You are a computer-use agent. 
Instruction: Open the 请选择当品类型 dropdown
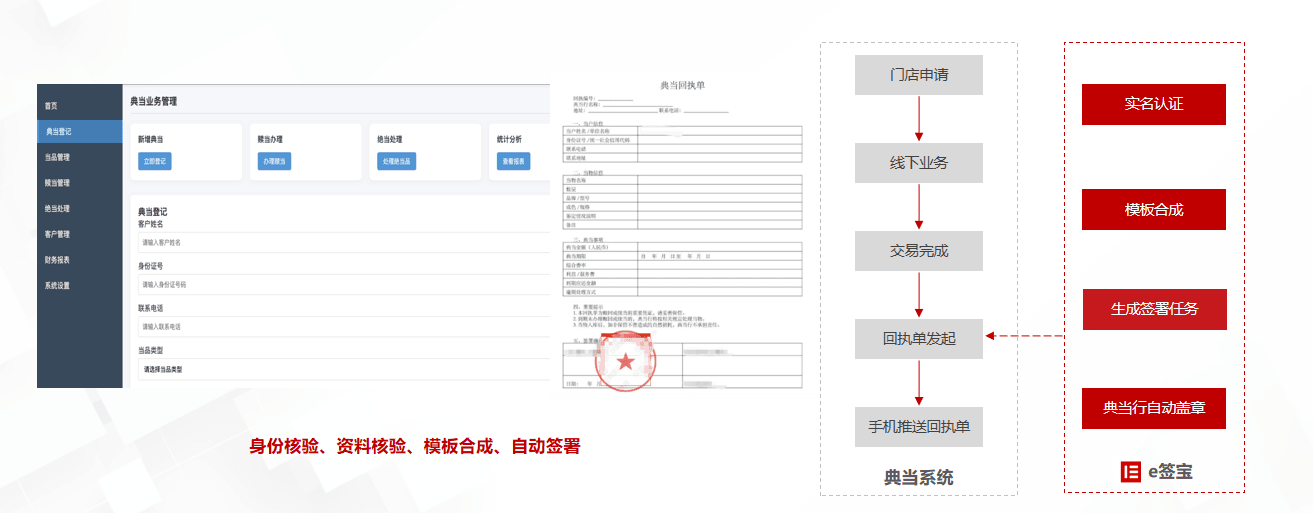click(x=343, y=369)
